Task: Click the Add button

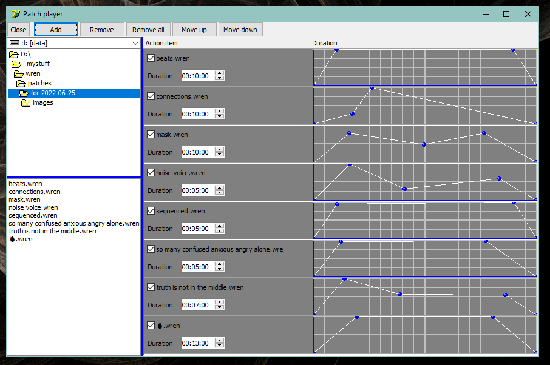Action: coord(56,29)
